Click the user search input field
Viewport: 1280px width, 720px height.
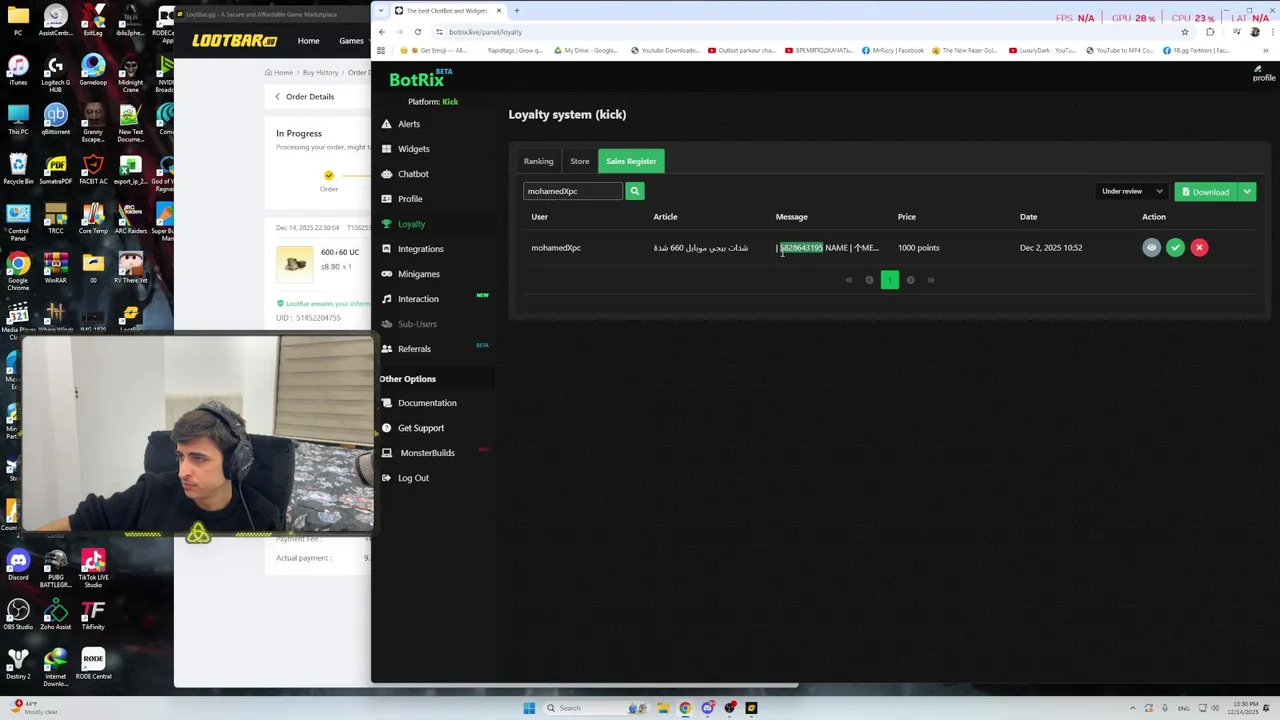[x=573, y=191]
